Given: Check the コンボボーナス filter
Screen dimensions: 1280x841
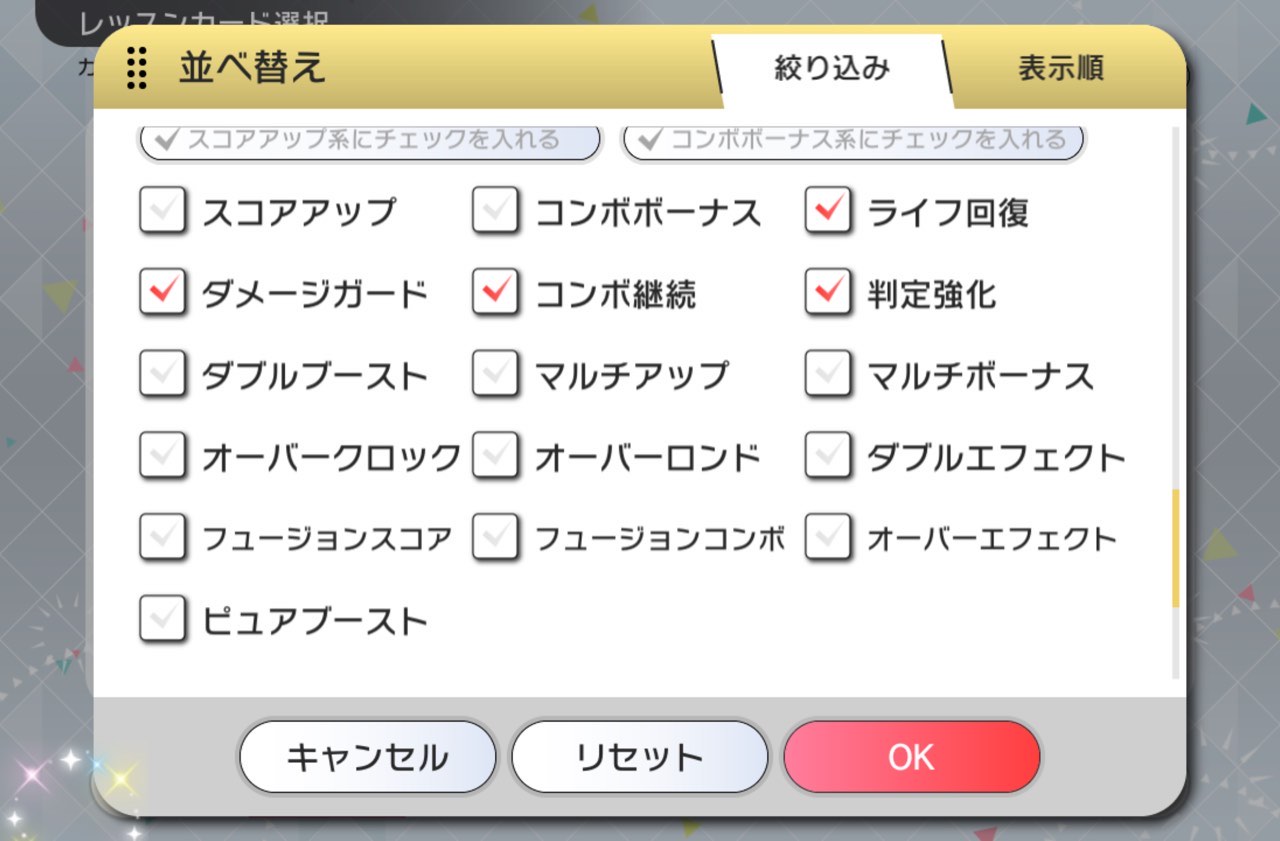Looking at the screenshot, I should click(x=496, y=212).
